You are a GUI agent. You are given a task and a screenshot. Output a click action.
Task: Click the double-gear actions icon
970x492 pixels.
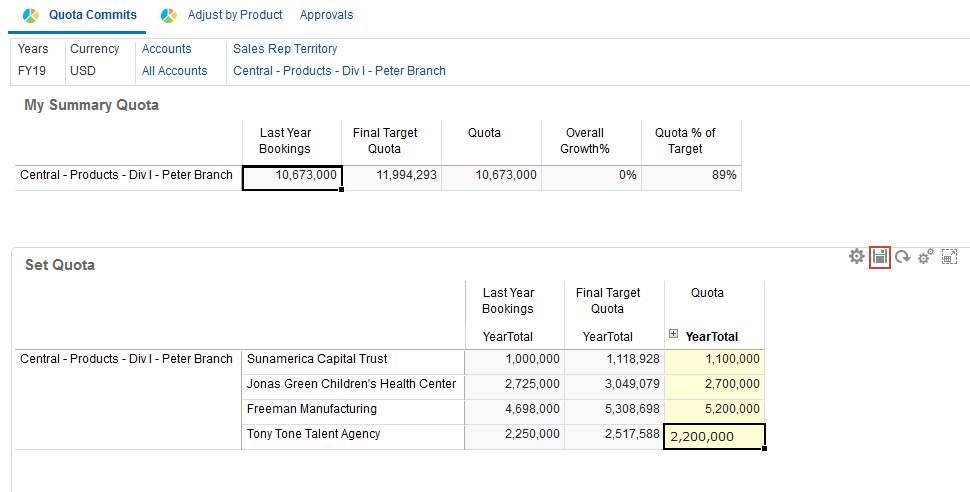tap(926, 257)
